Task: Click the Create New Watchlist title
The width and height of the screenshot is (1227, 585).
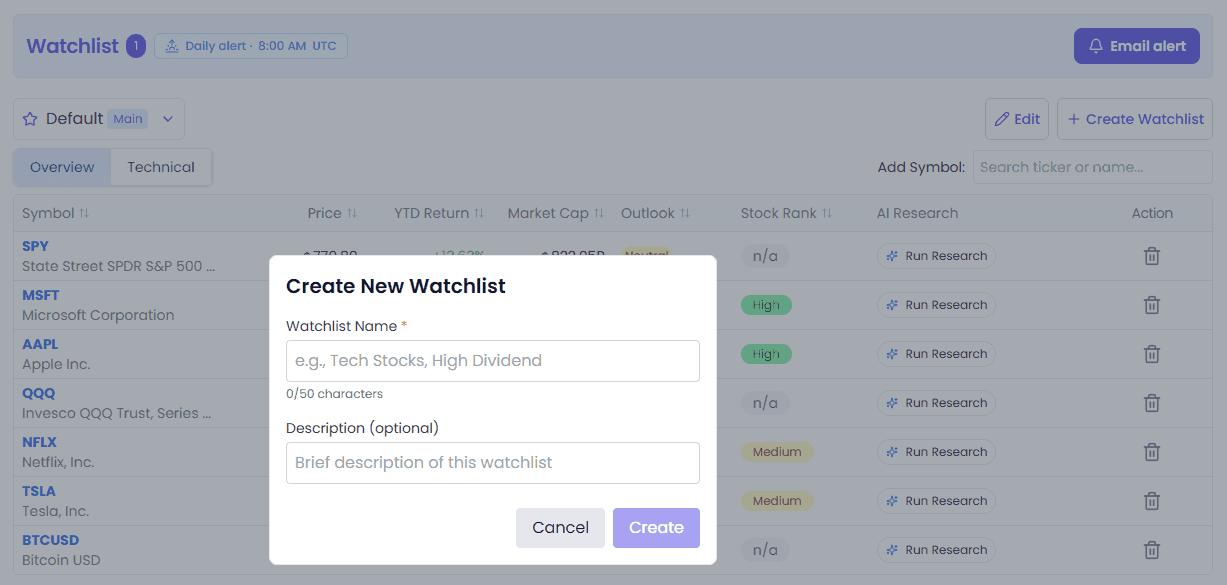Action: pyautogui.click(x=396, y=286)
